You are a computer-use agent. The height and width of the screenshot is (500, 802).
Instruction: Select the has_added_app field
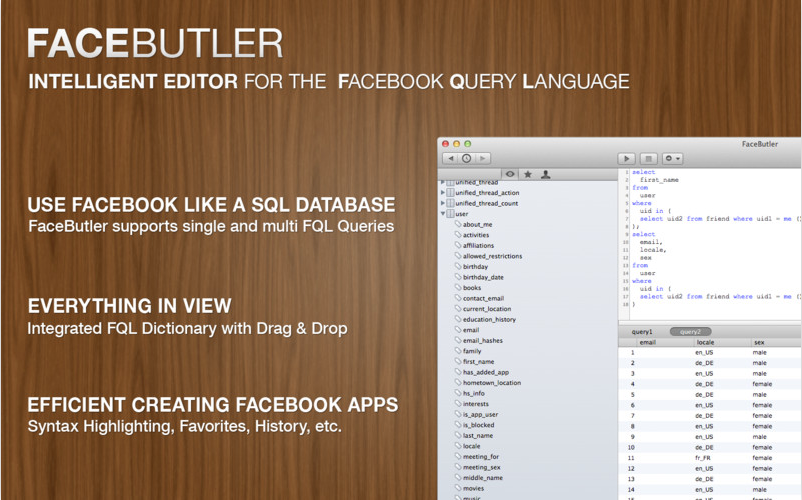(x=486, y=372)
